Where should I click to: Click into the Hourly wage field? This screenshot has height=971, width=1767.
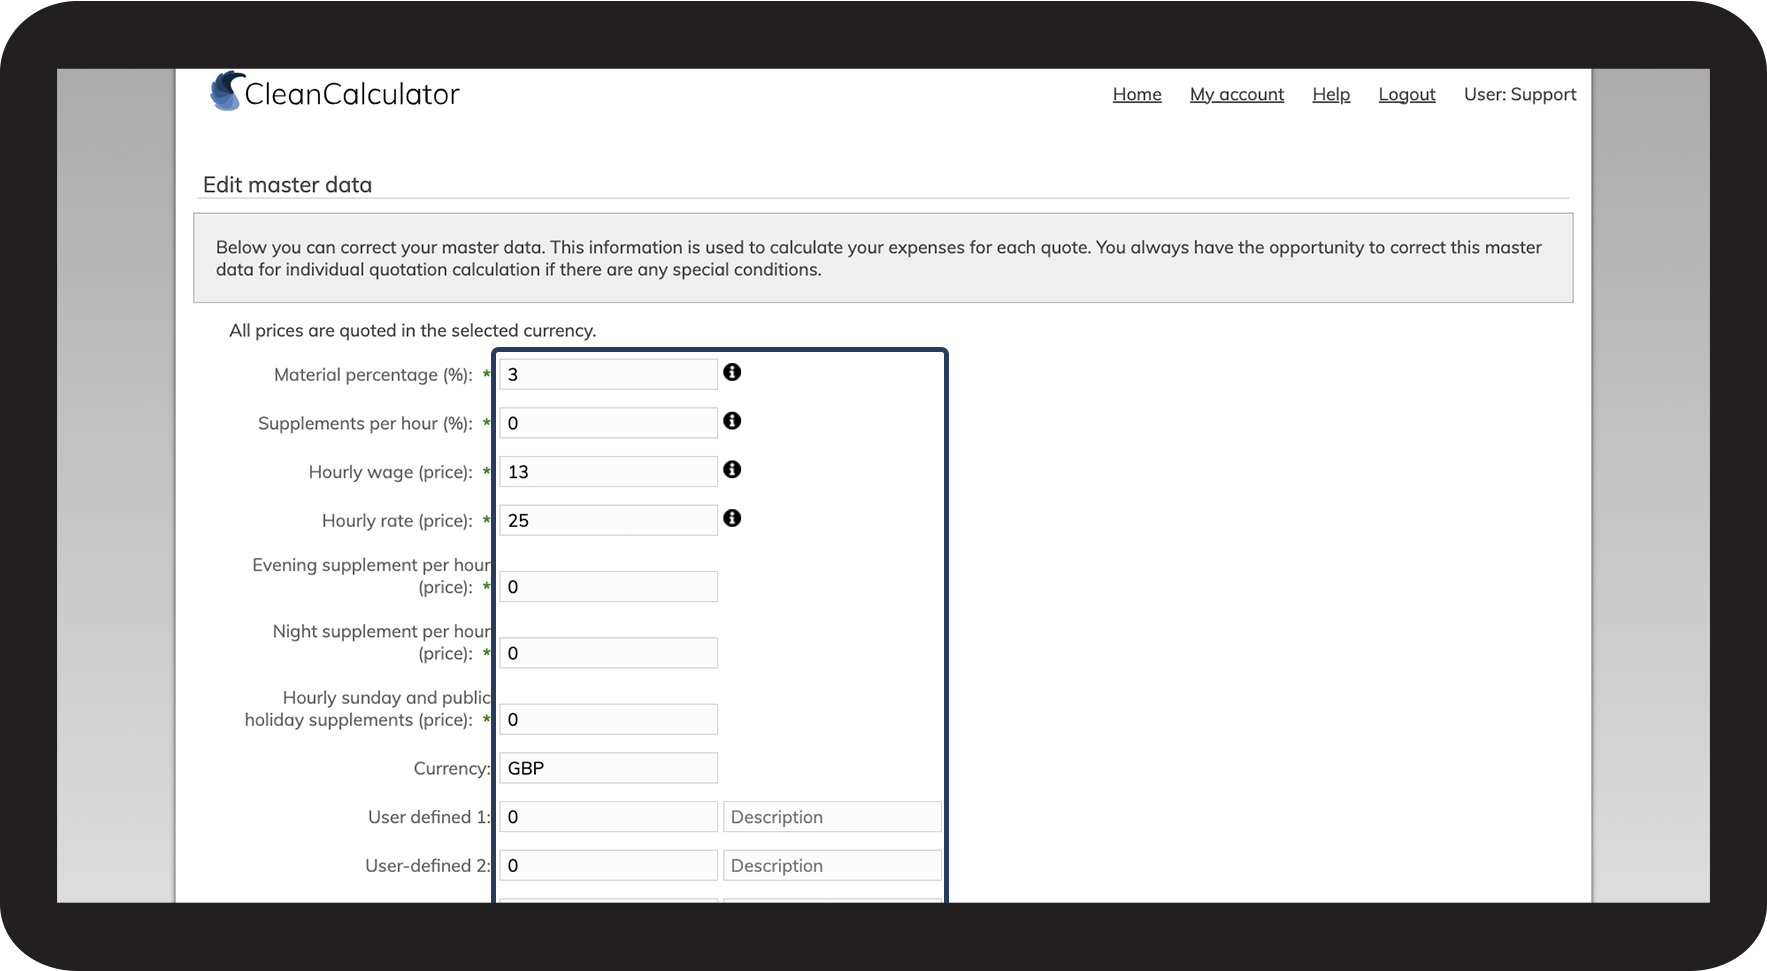(608, 471)
